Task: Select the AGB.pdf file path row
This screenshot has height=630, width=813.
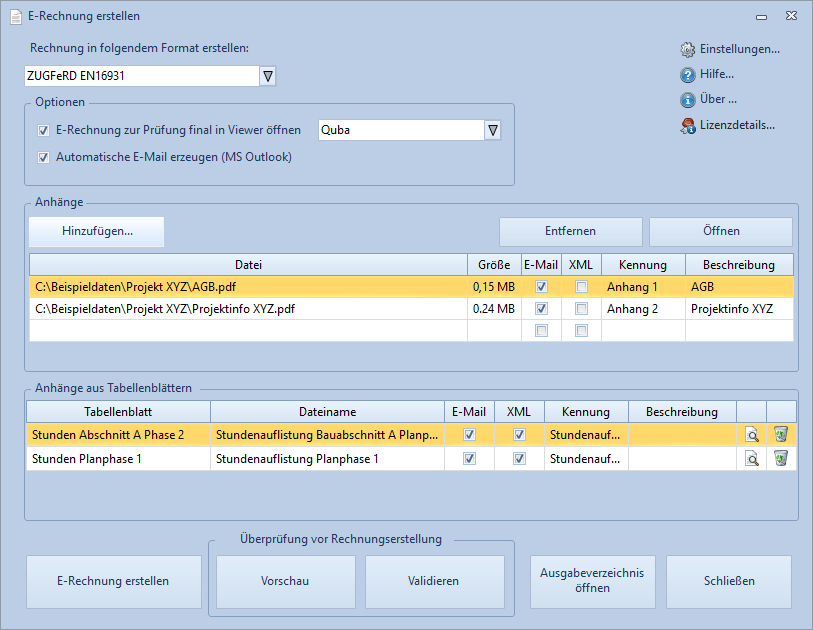Action: pyautogui.click(x=248, y=287)
